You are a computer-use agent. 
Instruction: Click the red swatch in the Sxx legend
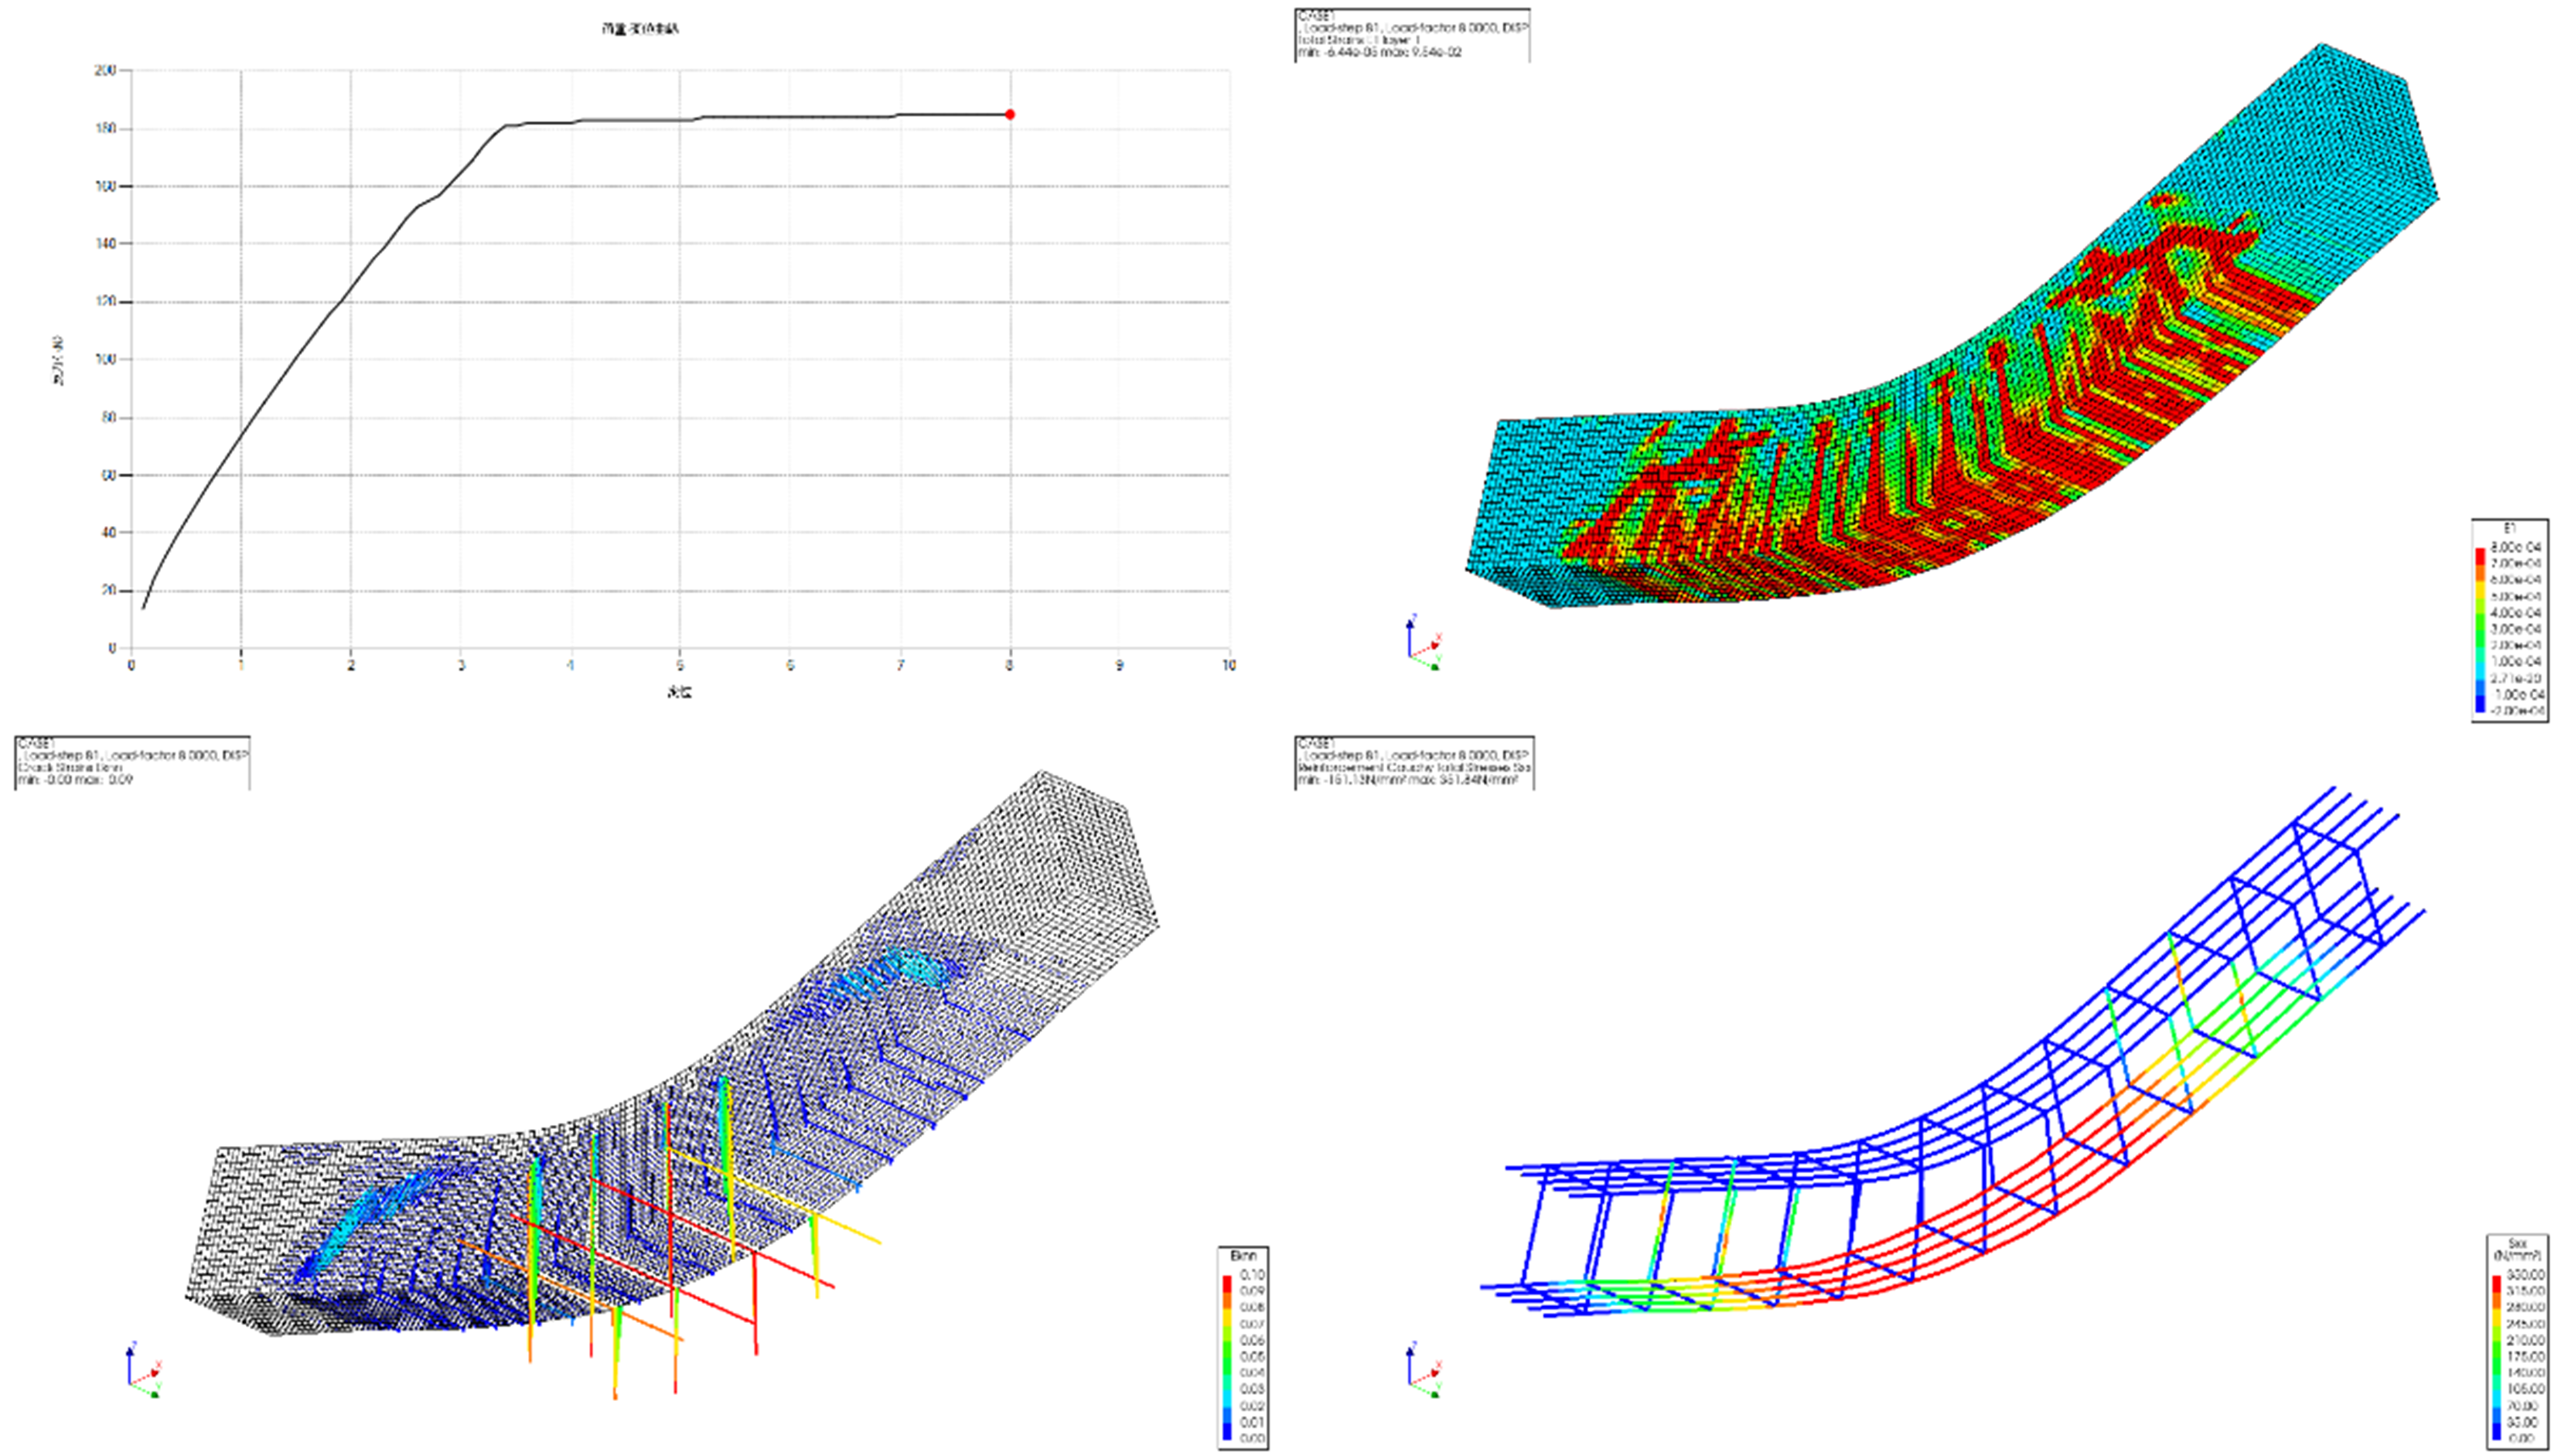point(2495,1283)
